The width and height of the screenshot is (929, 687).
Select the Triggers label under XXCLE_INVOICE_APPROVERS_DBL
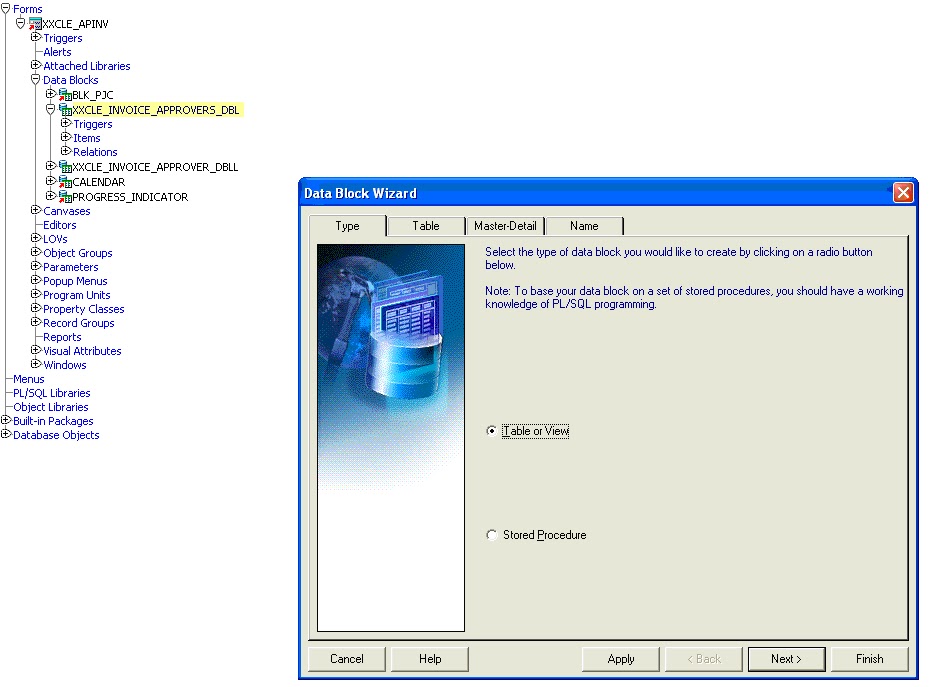(x=92, y=124)
